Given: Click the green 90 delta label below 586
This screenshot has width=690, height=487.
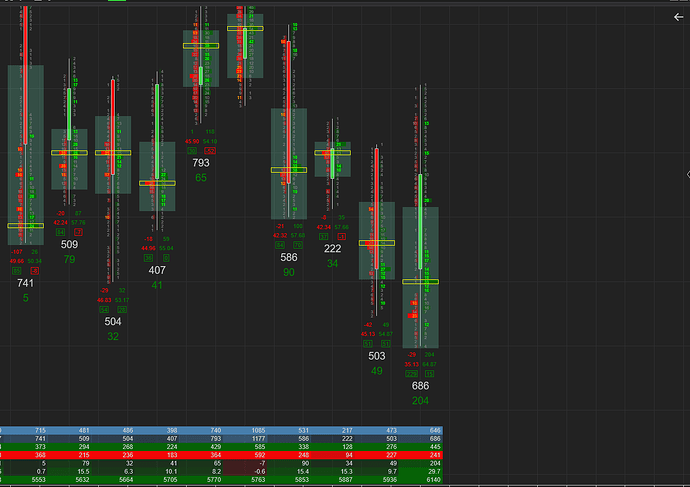Looking at the screenshot, I should tap(289, 272).
